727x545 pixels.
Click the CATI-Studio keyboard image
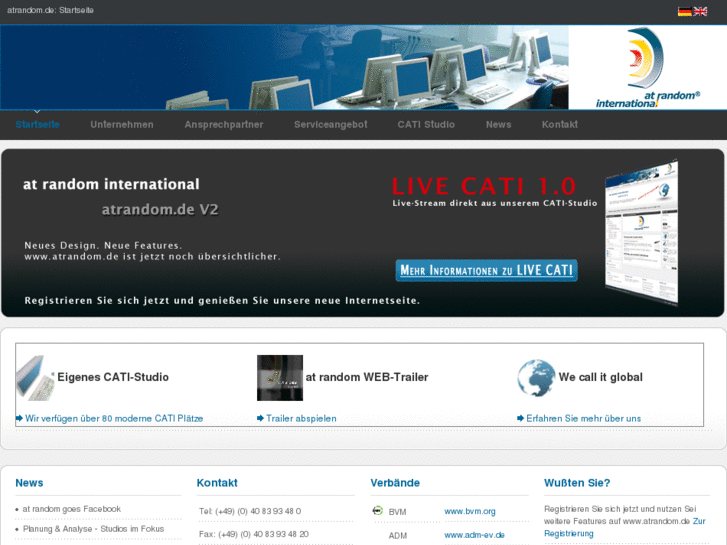click(x=35, y=378)
